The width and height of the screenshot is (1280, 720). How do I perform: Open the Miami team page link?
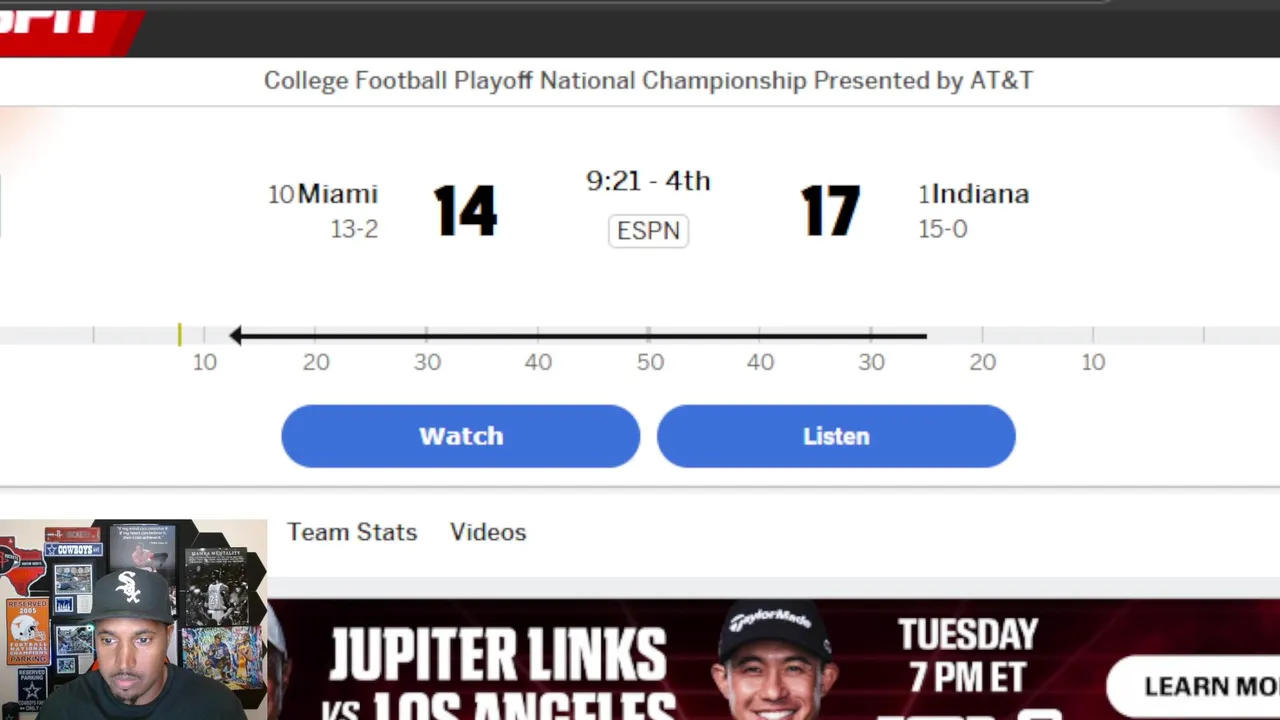click(x=337, y=194)
